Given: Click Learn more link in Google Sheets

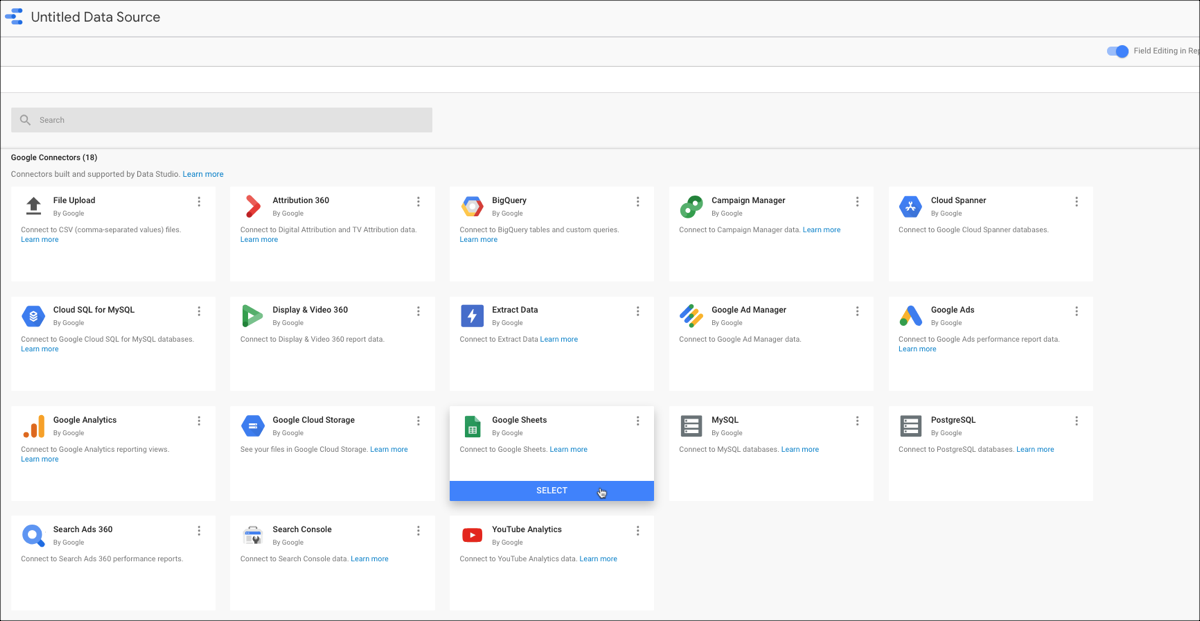Looking at the screenshot, I should (569, 450).
